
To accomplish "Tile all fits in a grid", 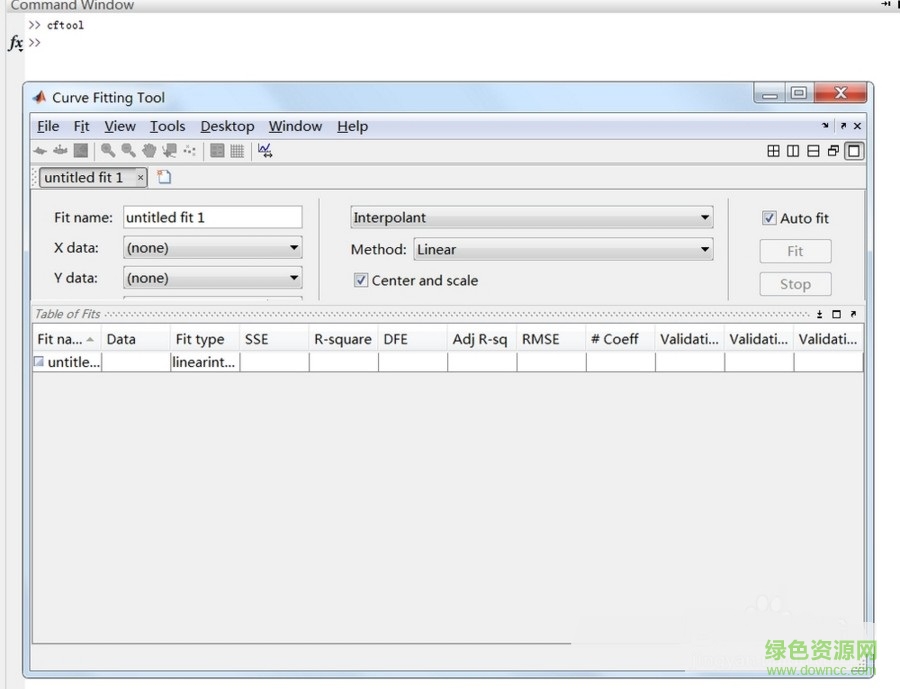I will (x=773, y=151).
